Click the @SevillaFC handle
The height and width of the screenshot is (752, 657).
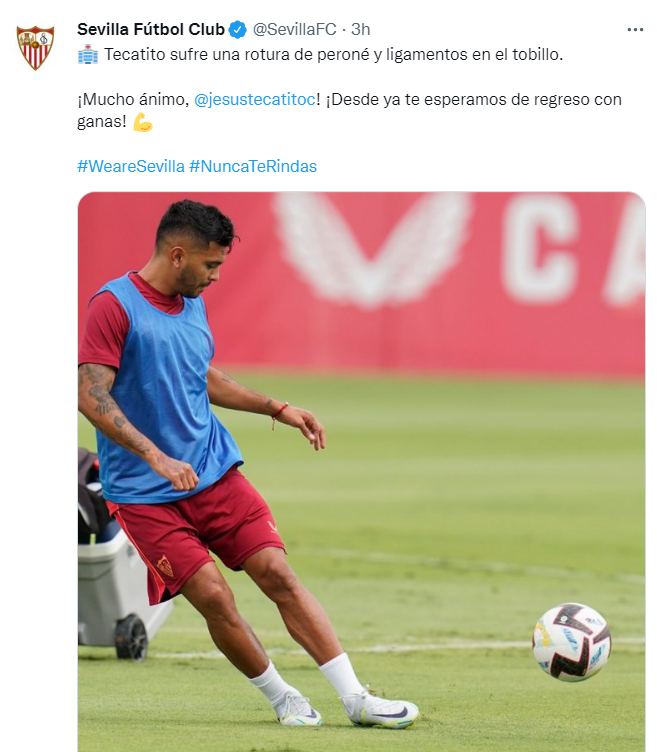tap(294, 29)
